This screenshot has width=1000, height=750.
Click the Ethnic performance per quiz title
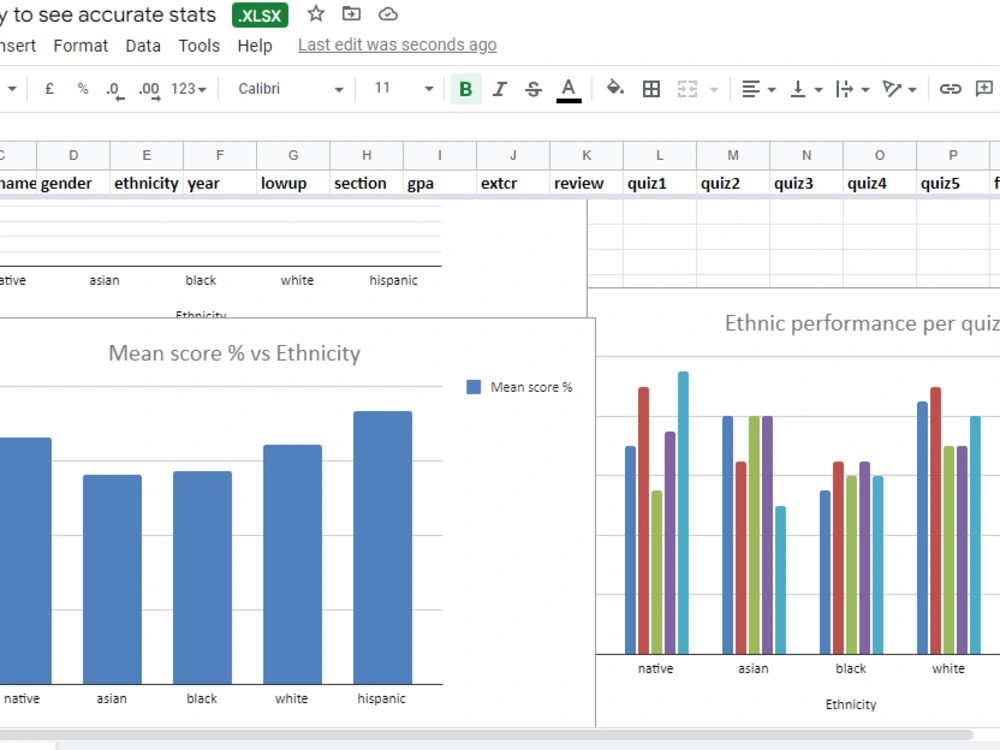pos(862,323)
